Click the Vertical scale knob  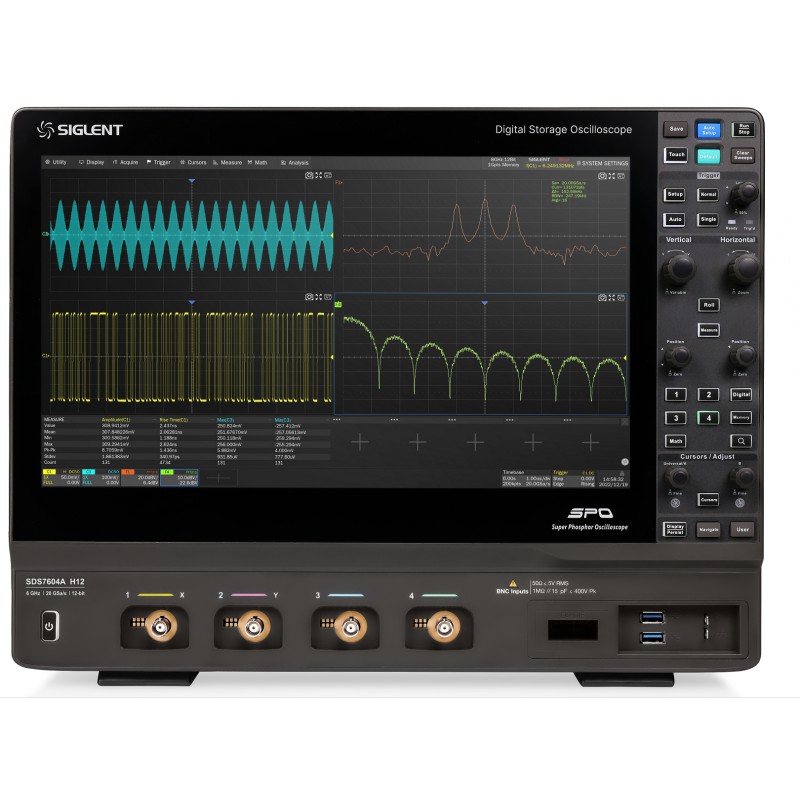[679, 268]
